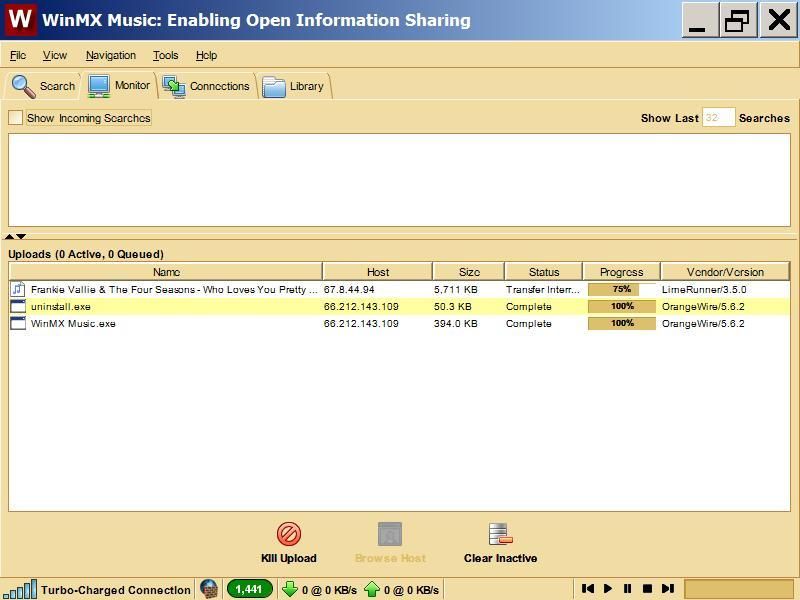Open the Help menu

point(207,55)
